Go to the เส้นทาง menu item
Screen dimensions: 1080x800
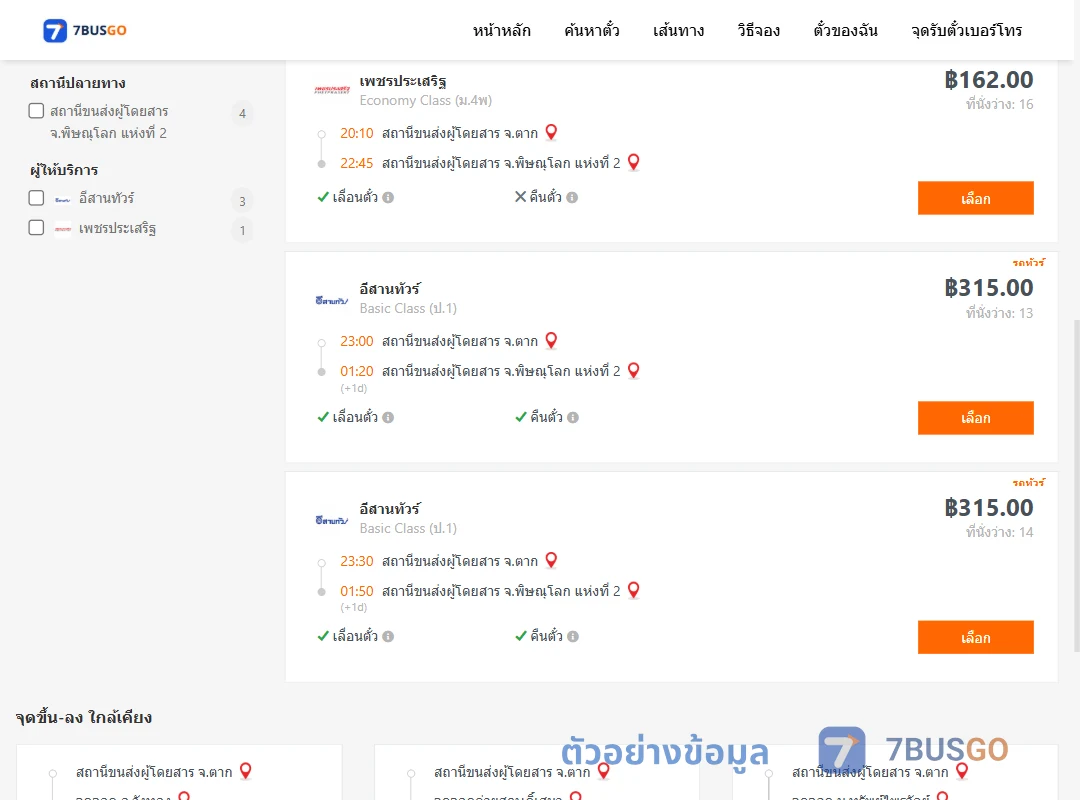click(678, 30)
